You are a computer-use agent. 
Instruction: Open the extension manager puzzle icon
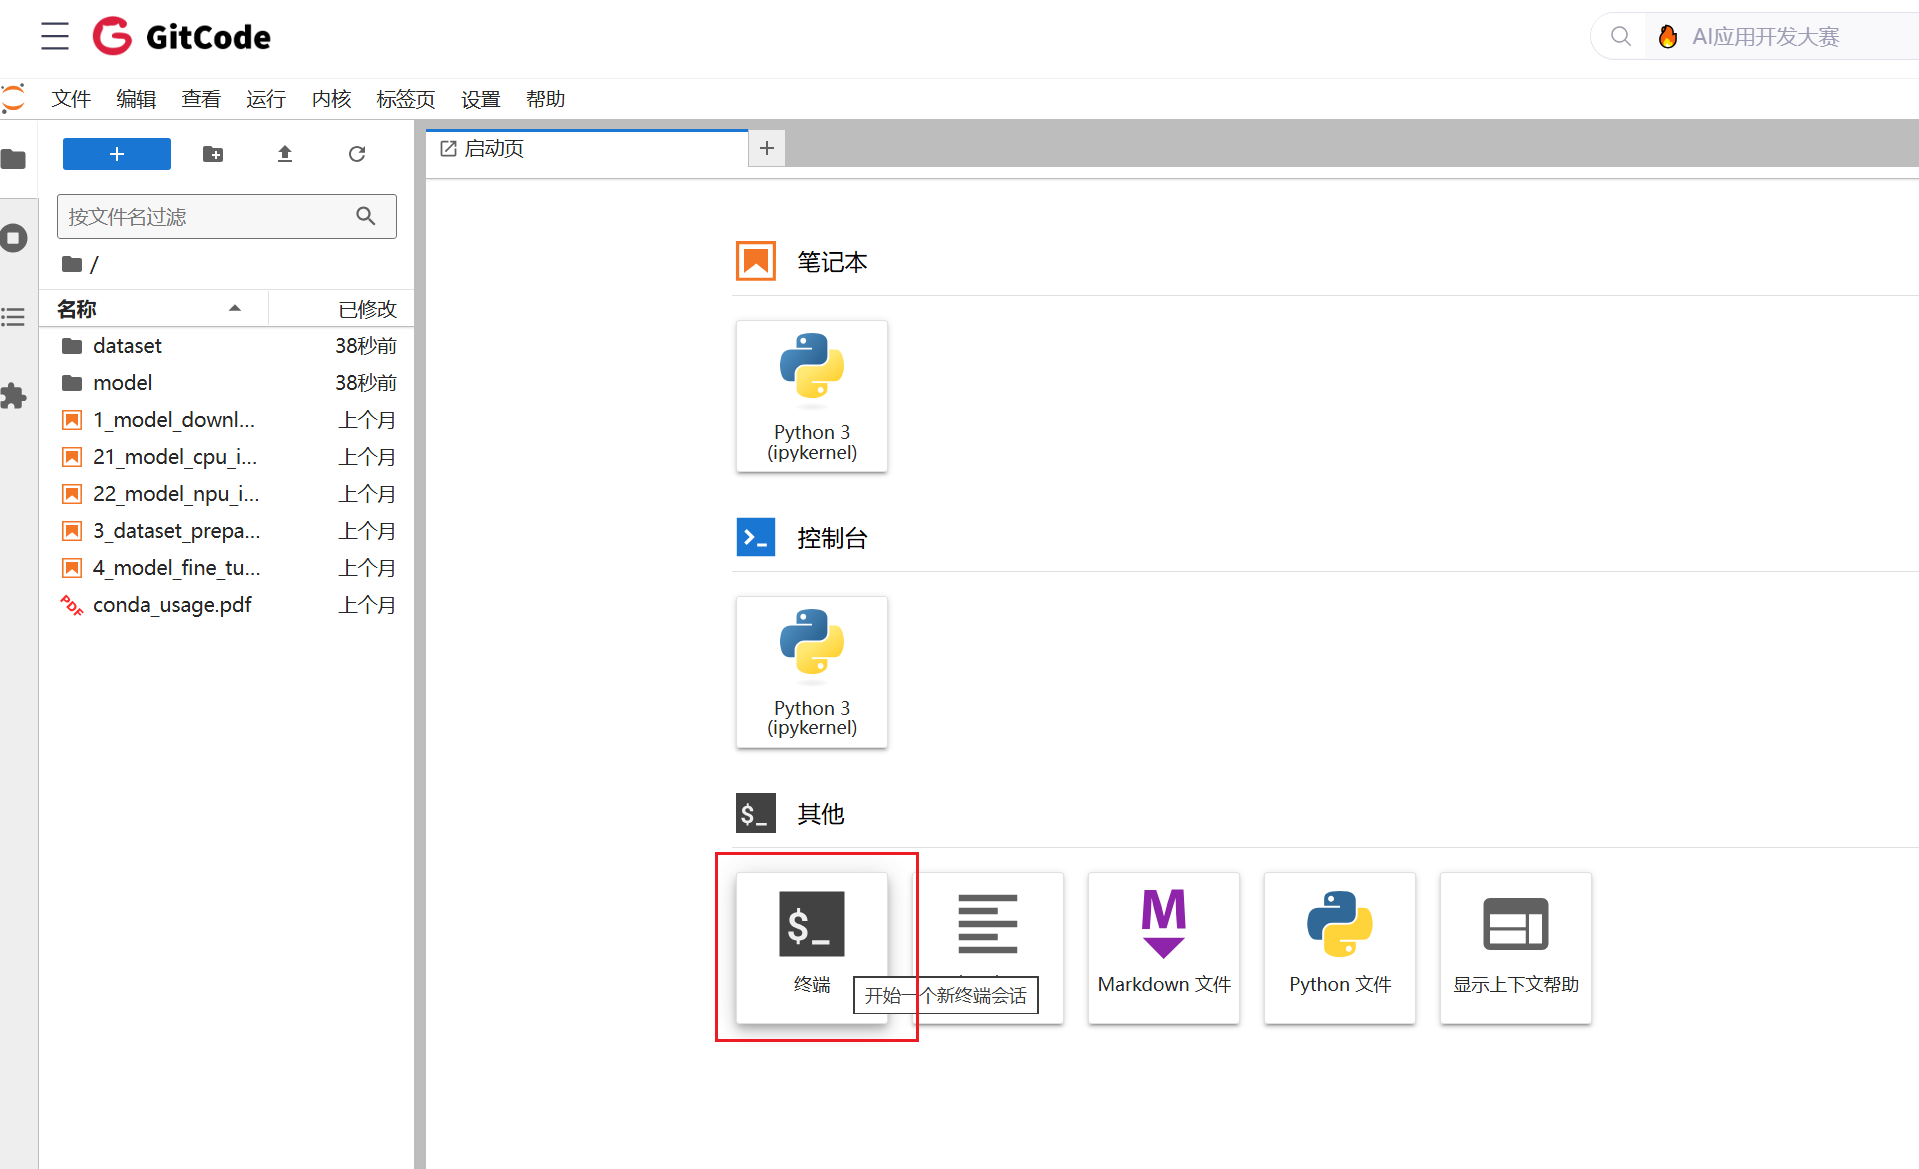click(14, 396)
